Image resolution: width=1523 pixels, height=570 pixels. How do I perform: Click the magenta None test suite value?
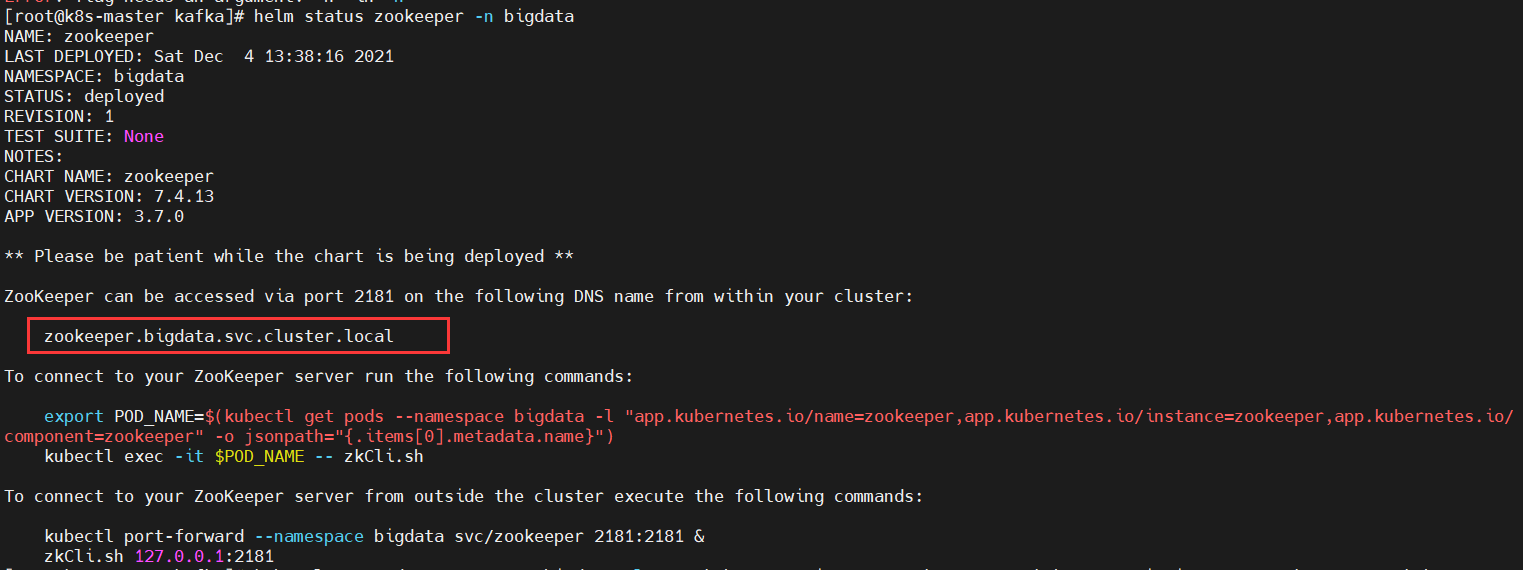click(144, 136)
